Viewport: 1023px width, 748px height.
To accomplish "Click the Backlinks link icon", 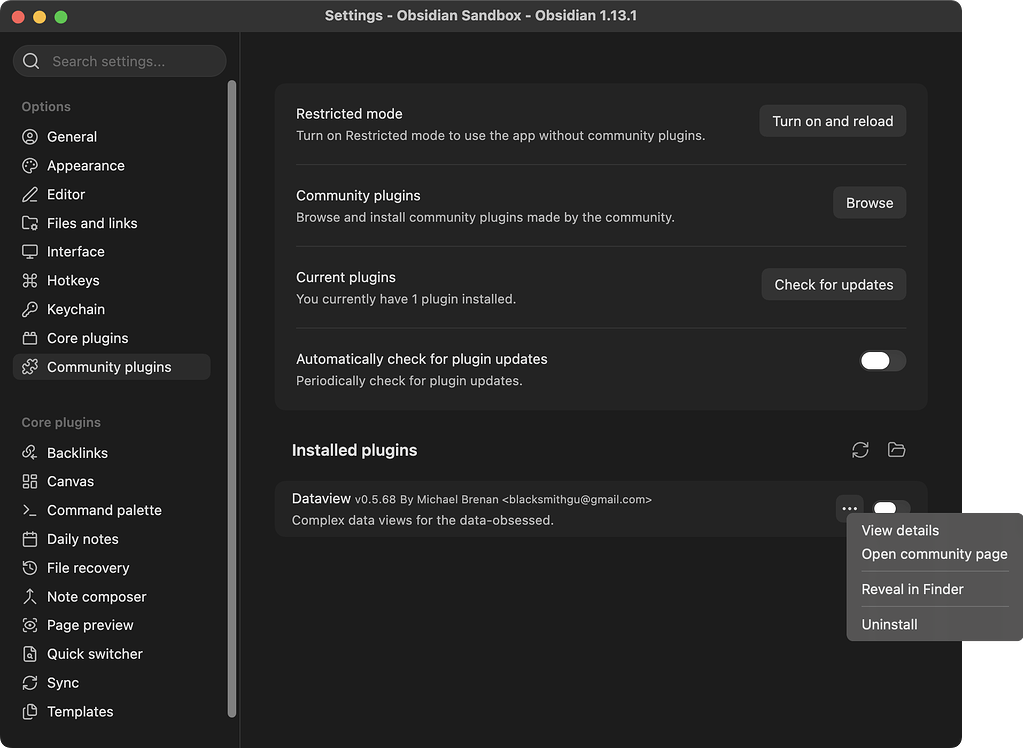I will (30, 453).
